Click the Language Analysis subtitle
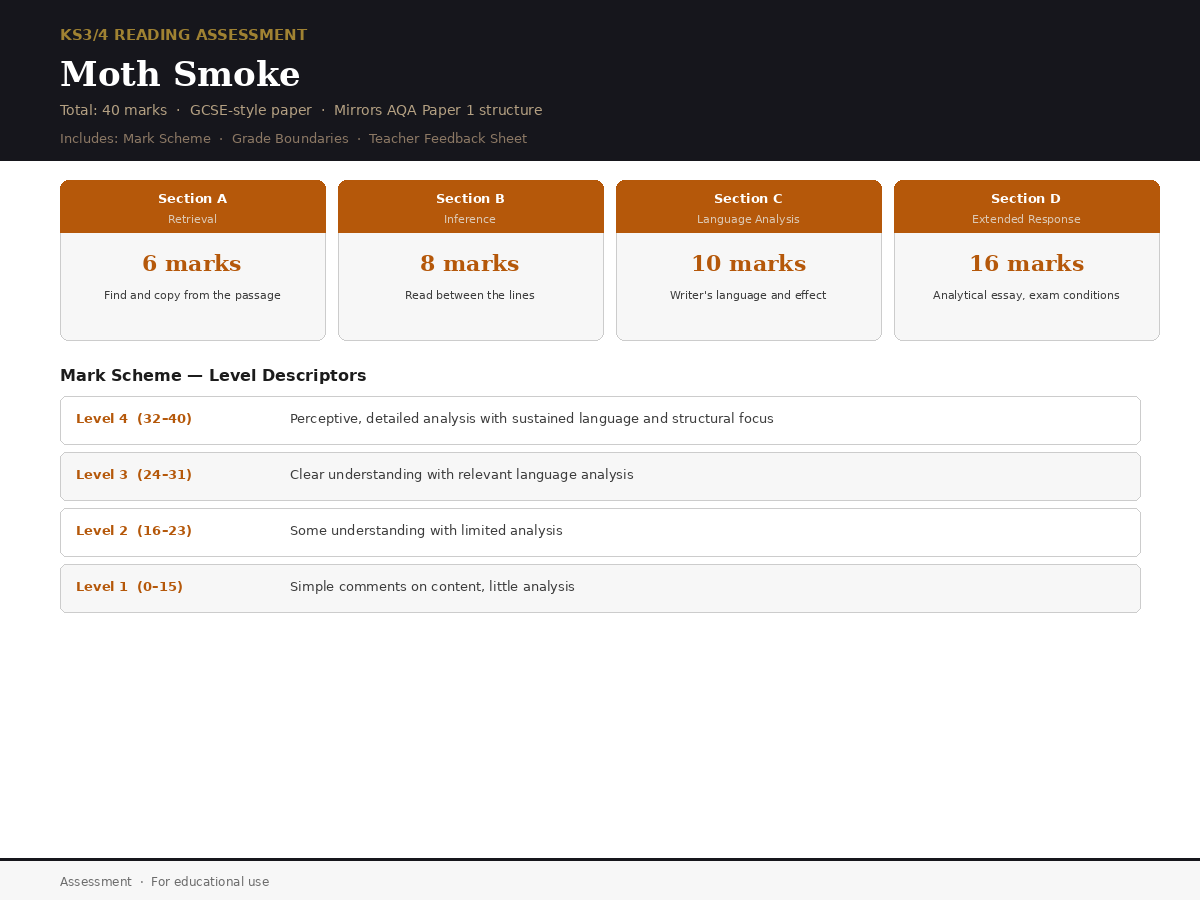This screenshot has height=900, width=1200. click(748, 219)
